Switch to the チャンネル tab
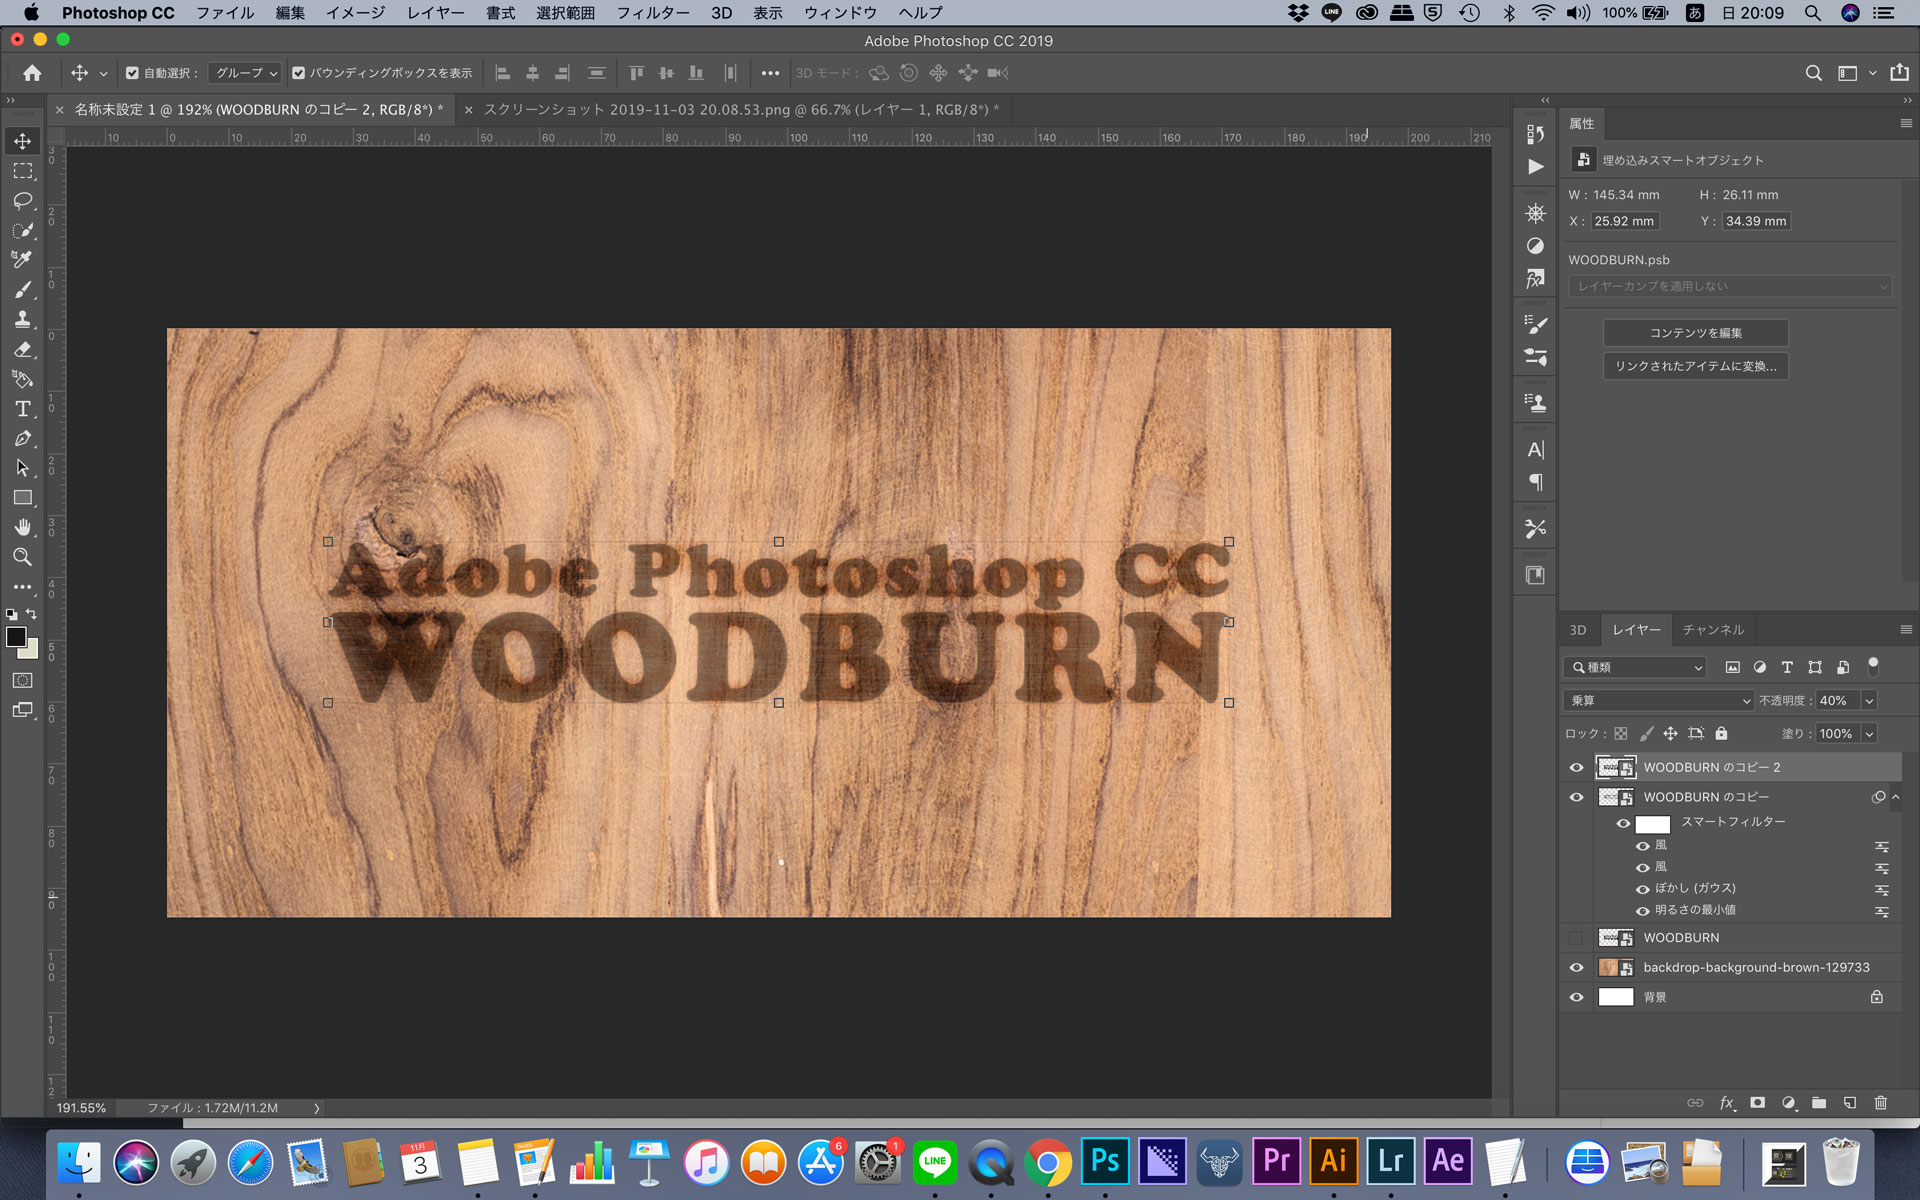Screen dimensions: 1920x1200 1713,630
